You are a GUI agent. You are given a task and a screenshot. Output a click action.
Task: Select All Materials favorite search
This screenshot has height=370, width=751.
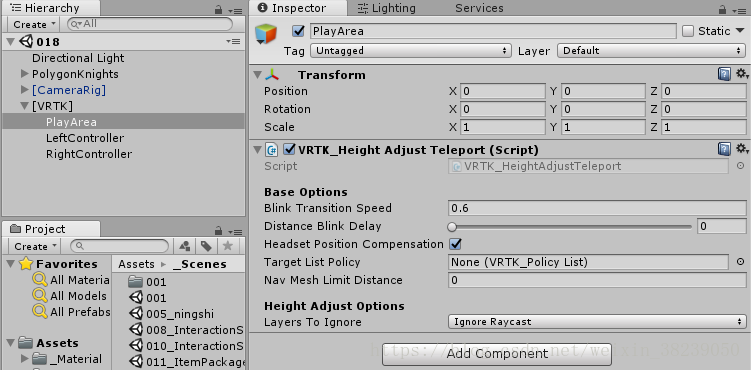click(71, 280)
